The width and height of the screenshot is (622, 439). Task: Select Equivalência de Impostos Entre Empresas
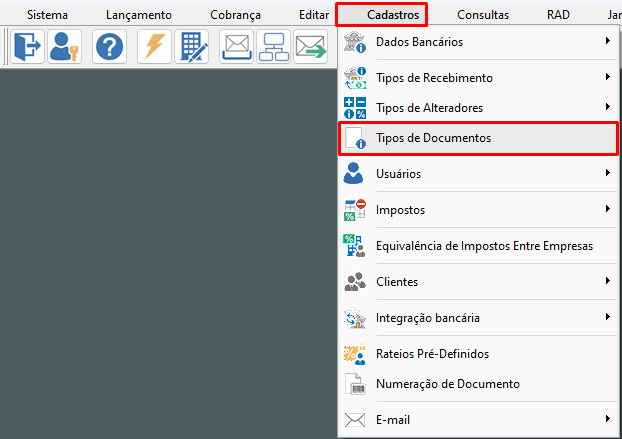(x=478, y=246)
